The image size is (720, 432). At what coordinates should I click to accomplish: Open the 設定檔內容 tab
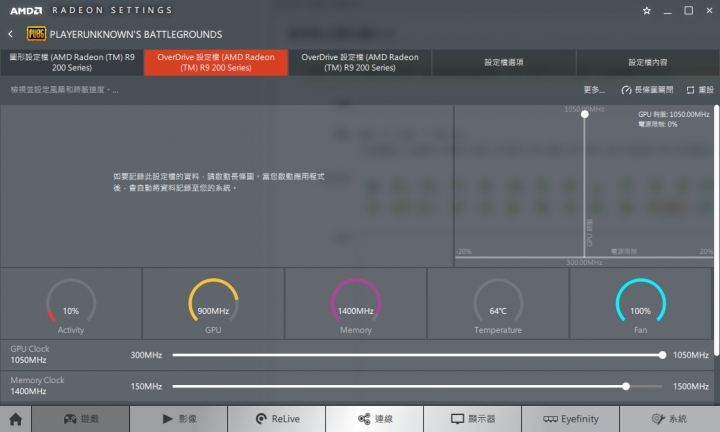647,62
